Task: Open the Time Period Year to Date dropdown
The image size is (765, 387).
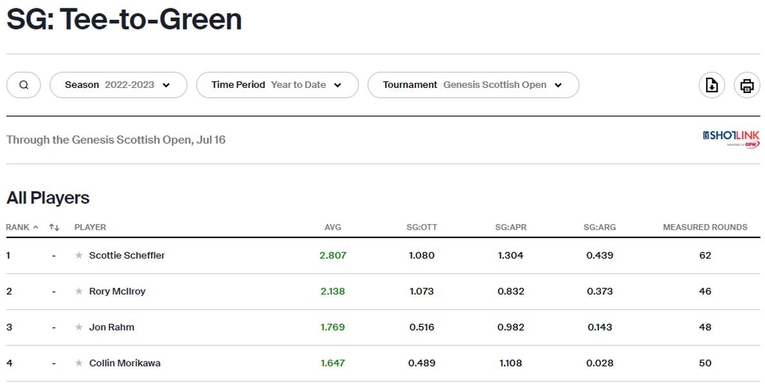Action: pyautogui.click(x=277, y=85)
